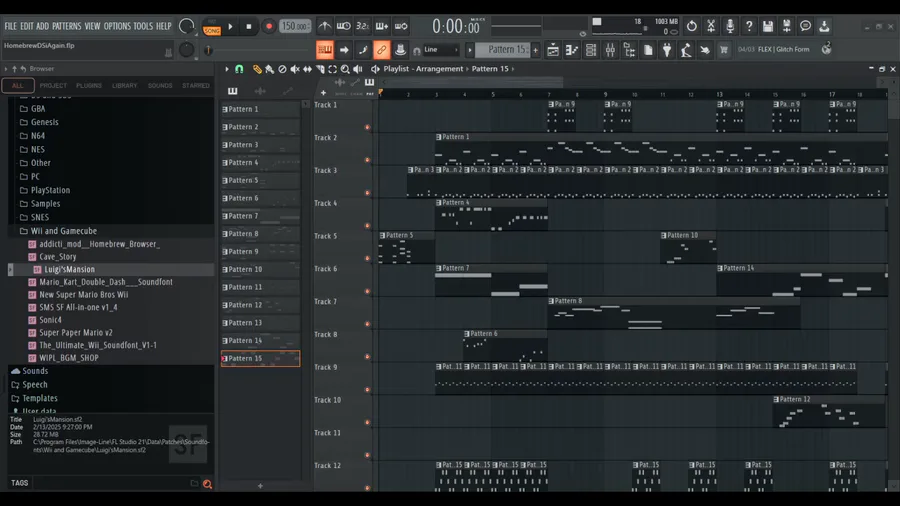Mute Track 5 with its dot
Screen dimensions: 900x506
(x=367, y=258)
